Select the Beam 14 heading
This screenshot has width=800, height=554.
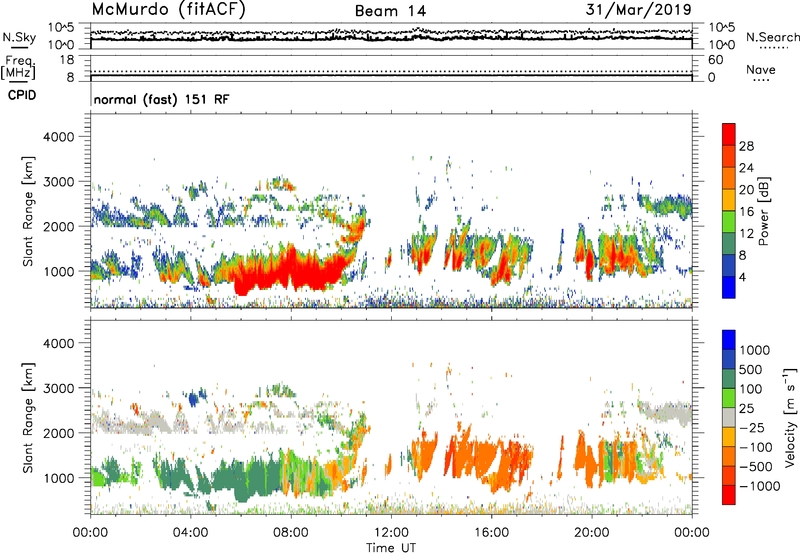point(390,11)
